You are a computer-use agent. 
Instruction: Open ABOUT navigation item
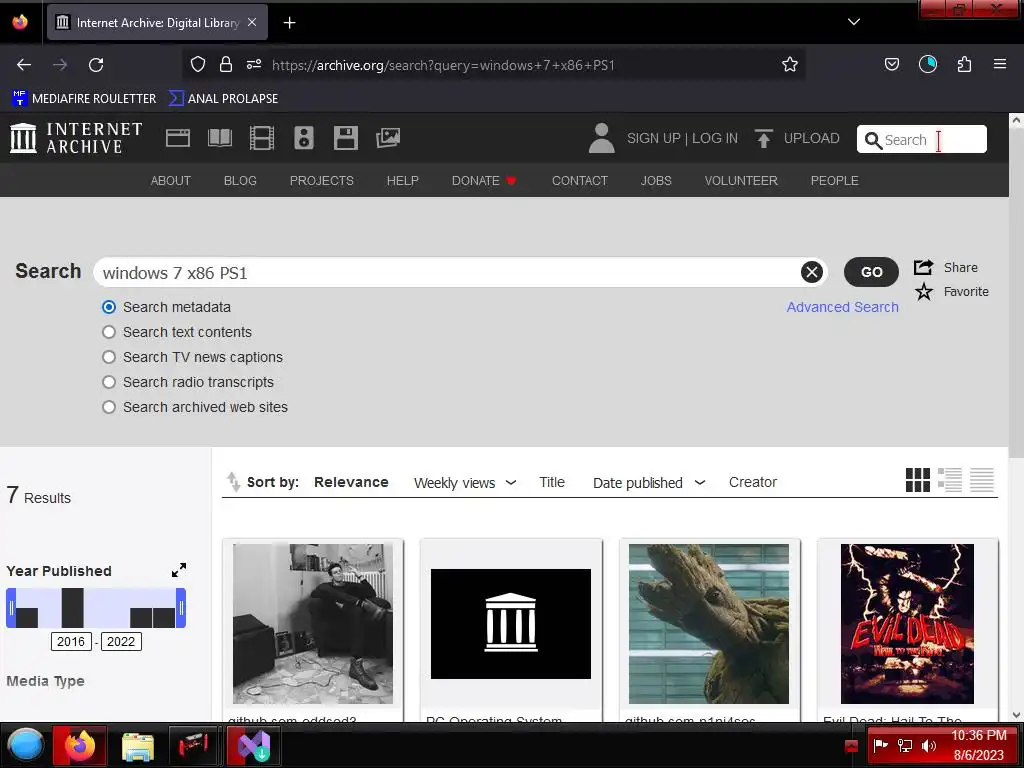click(x=170, y=181)
